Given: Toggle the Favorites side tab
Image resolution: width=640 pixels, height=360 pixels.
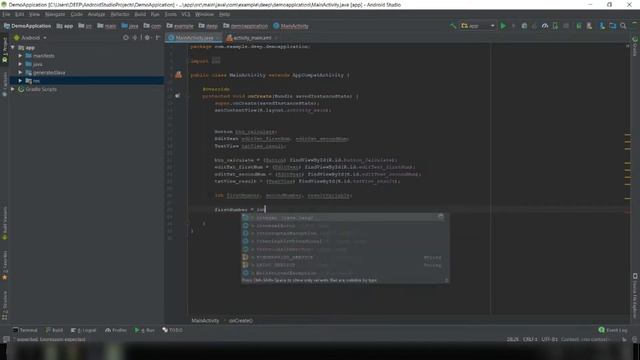Looking at the screenshot, I should [x=4, y=265].
